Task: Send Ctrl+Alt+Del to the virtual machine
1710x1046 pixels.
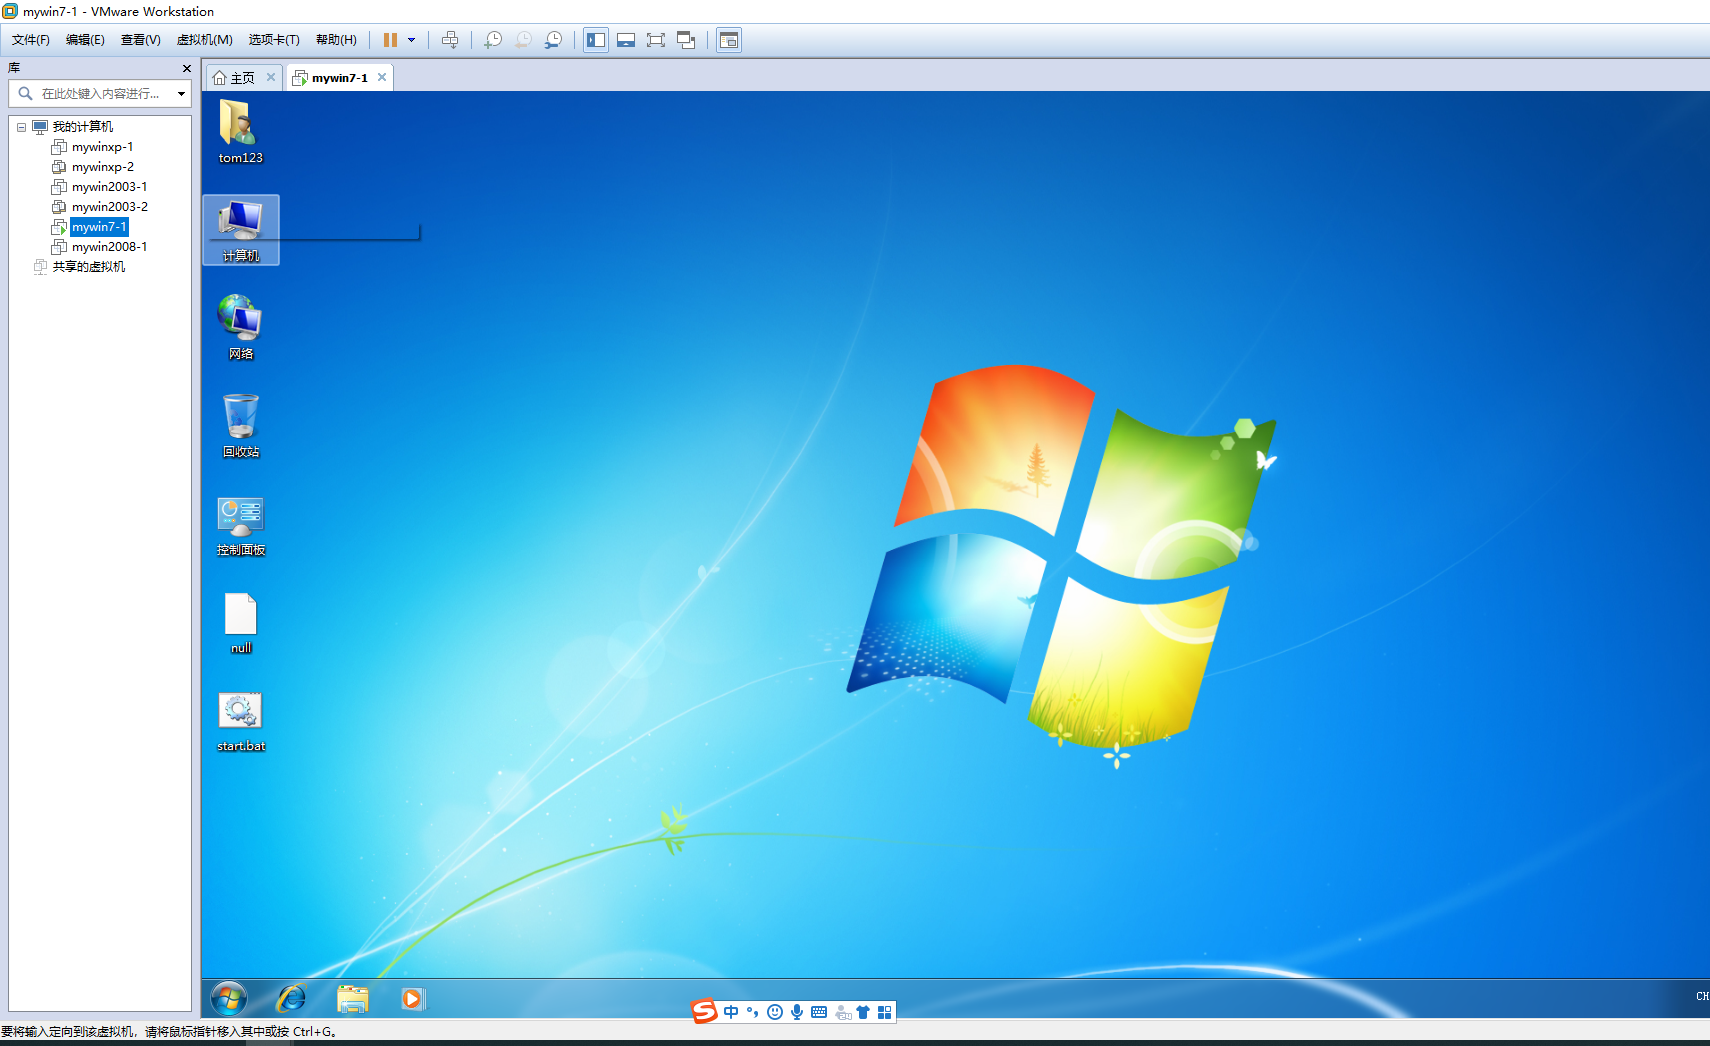Action: (450, 40)
